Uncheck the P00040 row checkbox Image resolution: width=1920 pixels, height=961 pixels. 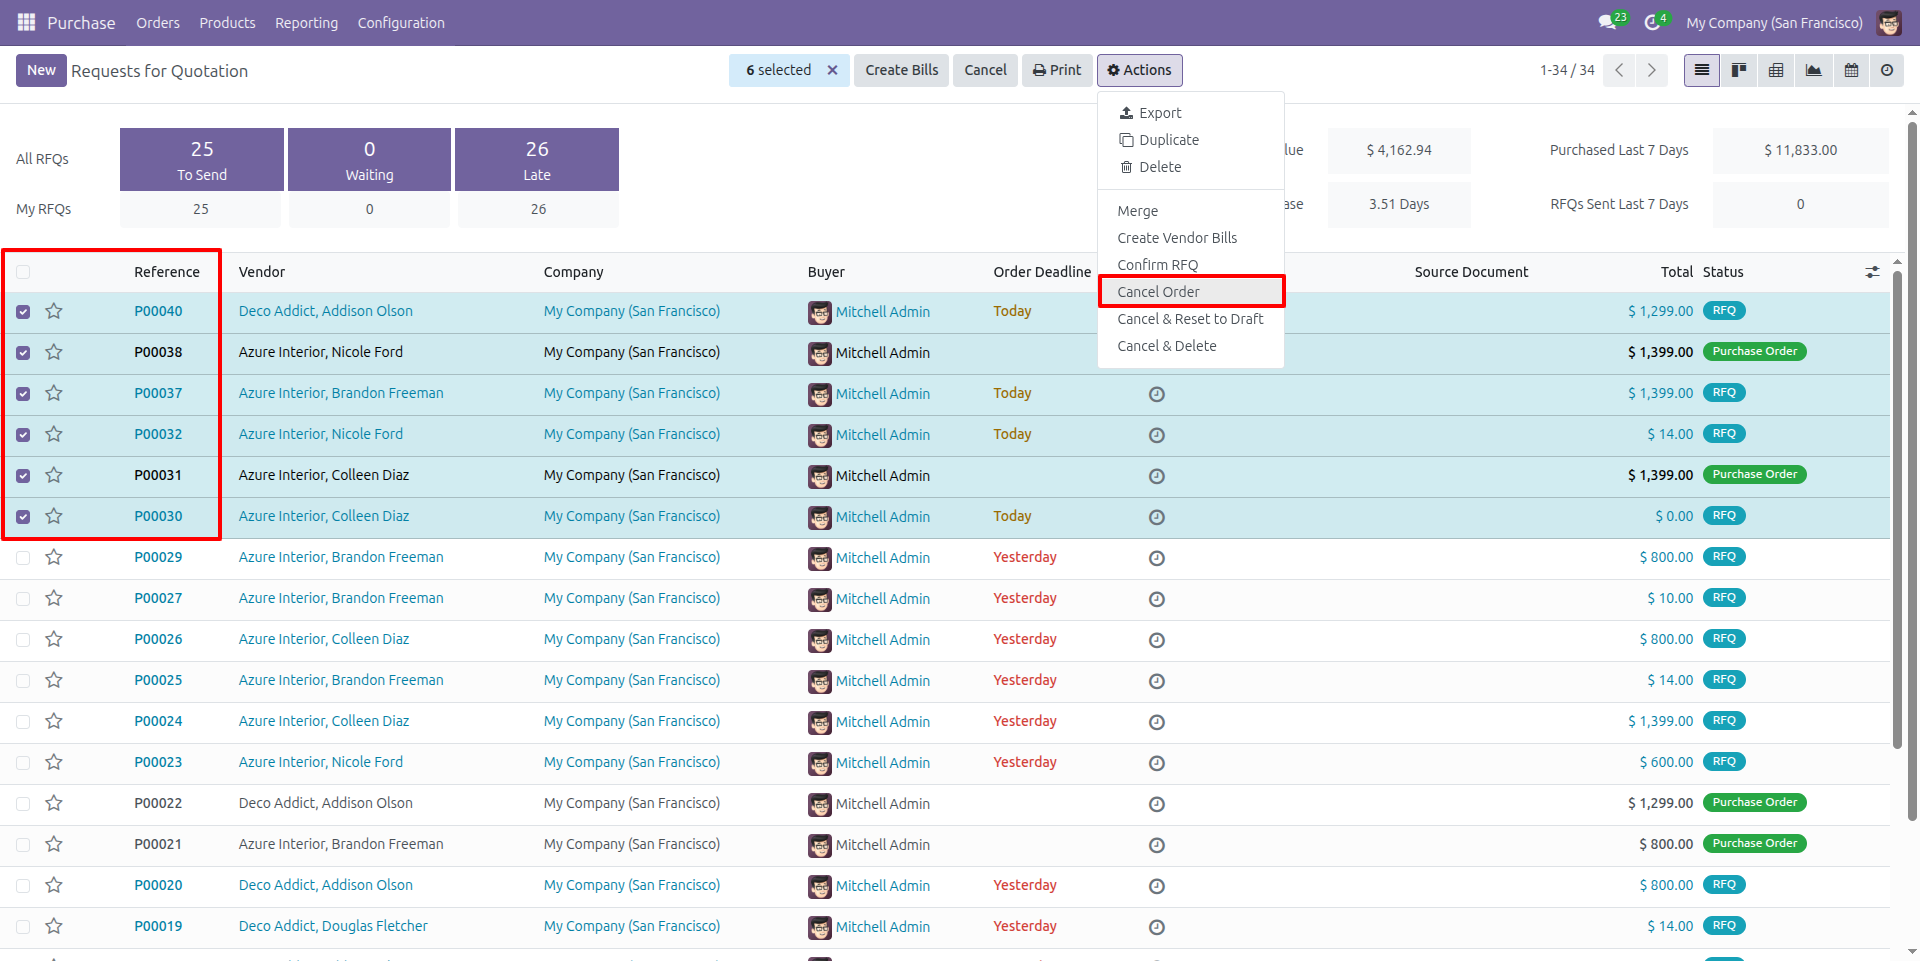[x=23, y=312]
